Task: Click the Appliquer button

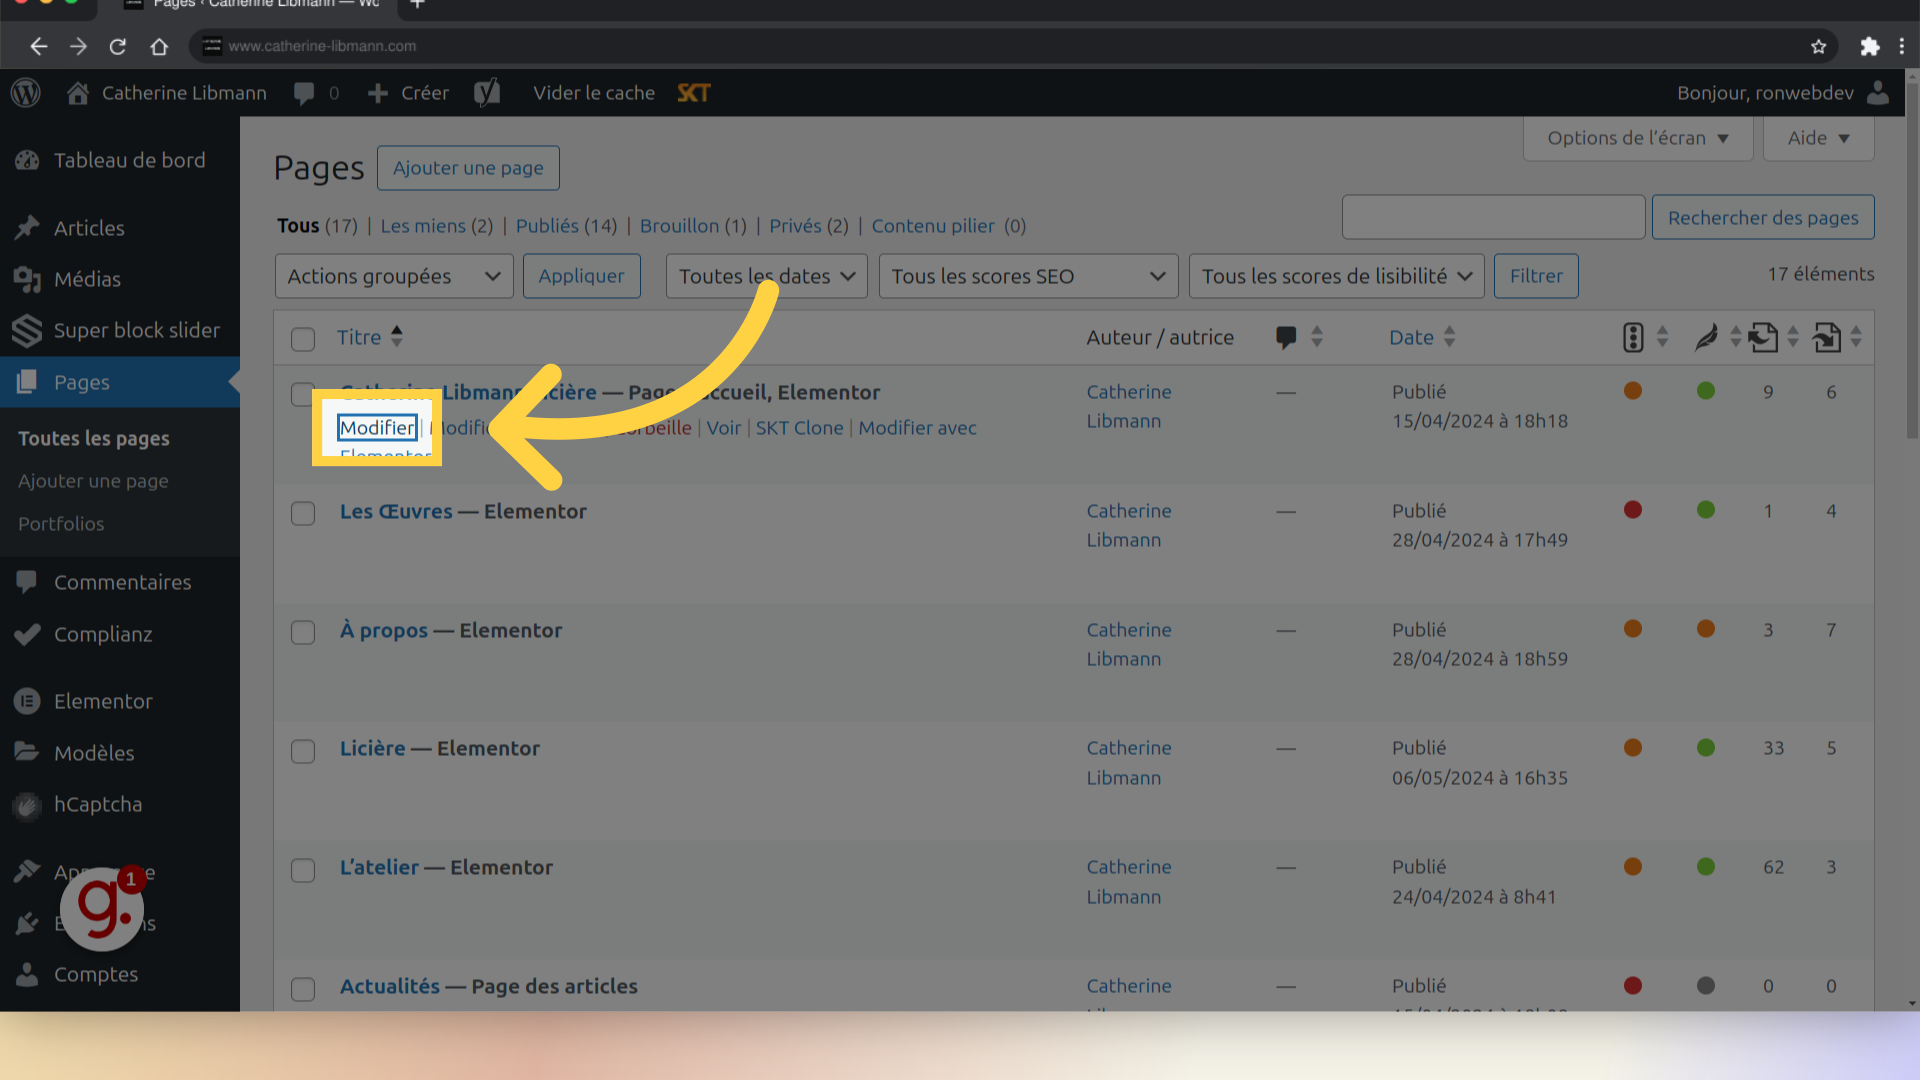Action: click(581, 276)
